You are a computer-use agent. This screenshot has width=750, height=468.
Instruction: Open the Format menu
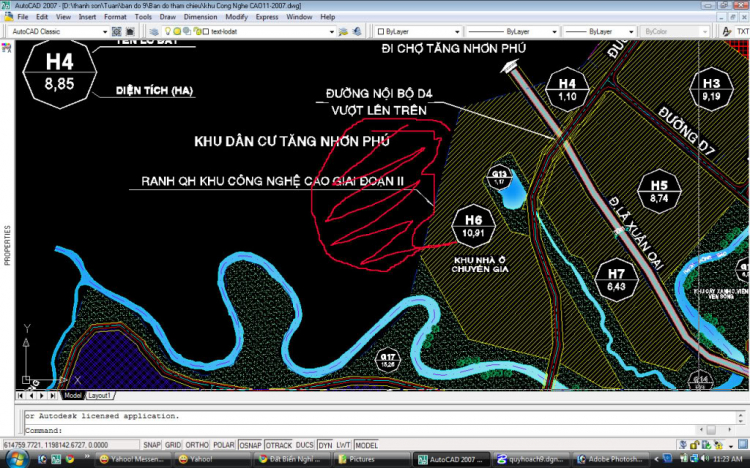115,17
